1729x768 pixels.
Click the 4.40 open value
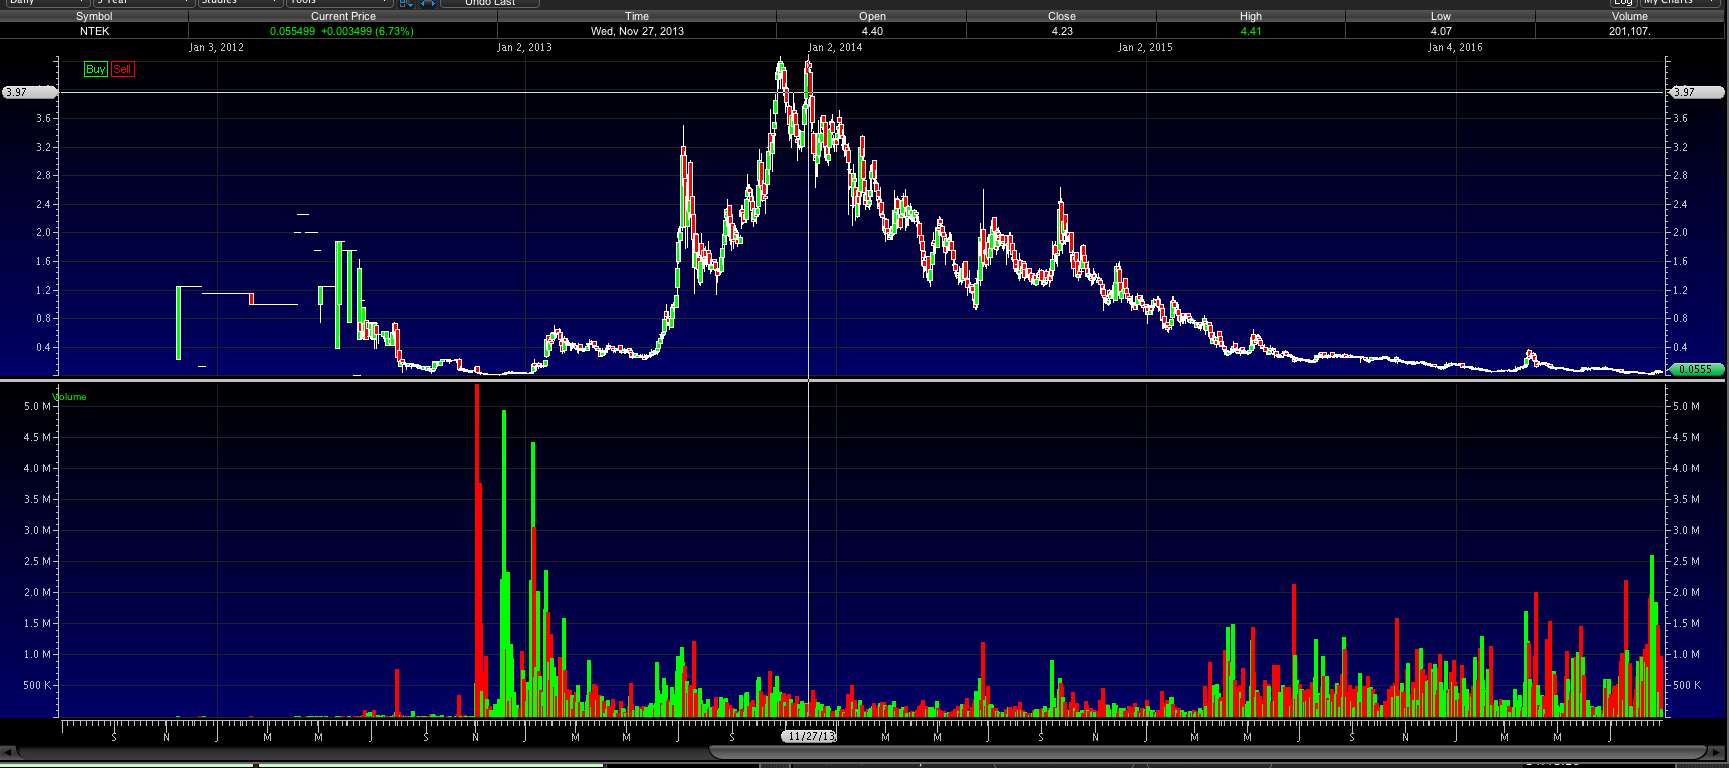coord(872,31)
